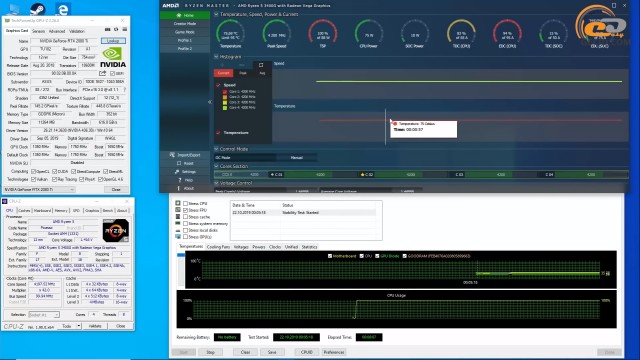This screenshot has width=640, height=360.
Task: Switch to Sensors tab in GPU-Z
Action: (39, 31)
